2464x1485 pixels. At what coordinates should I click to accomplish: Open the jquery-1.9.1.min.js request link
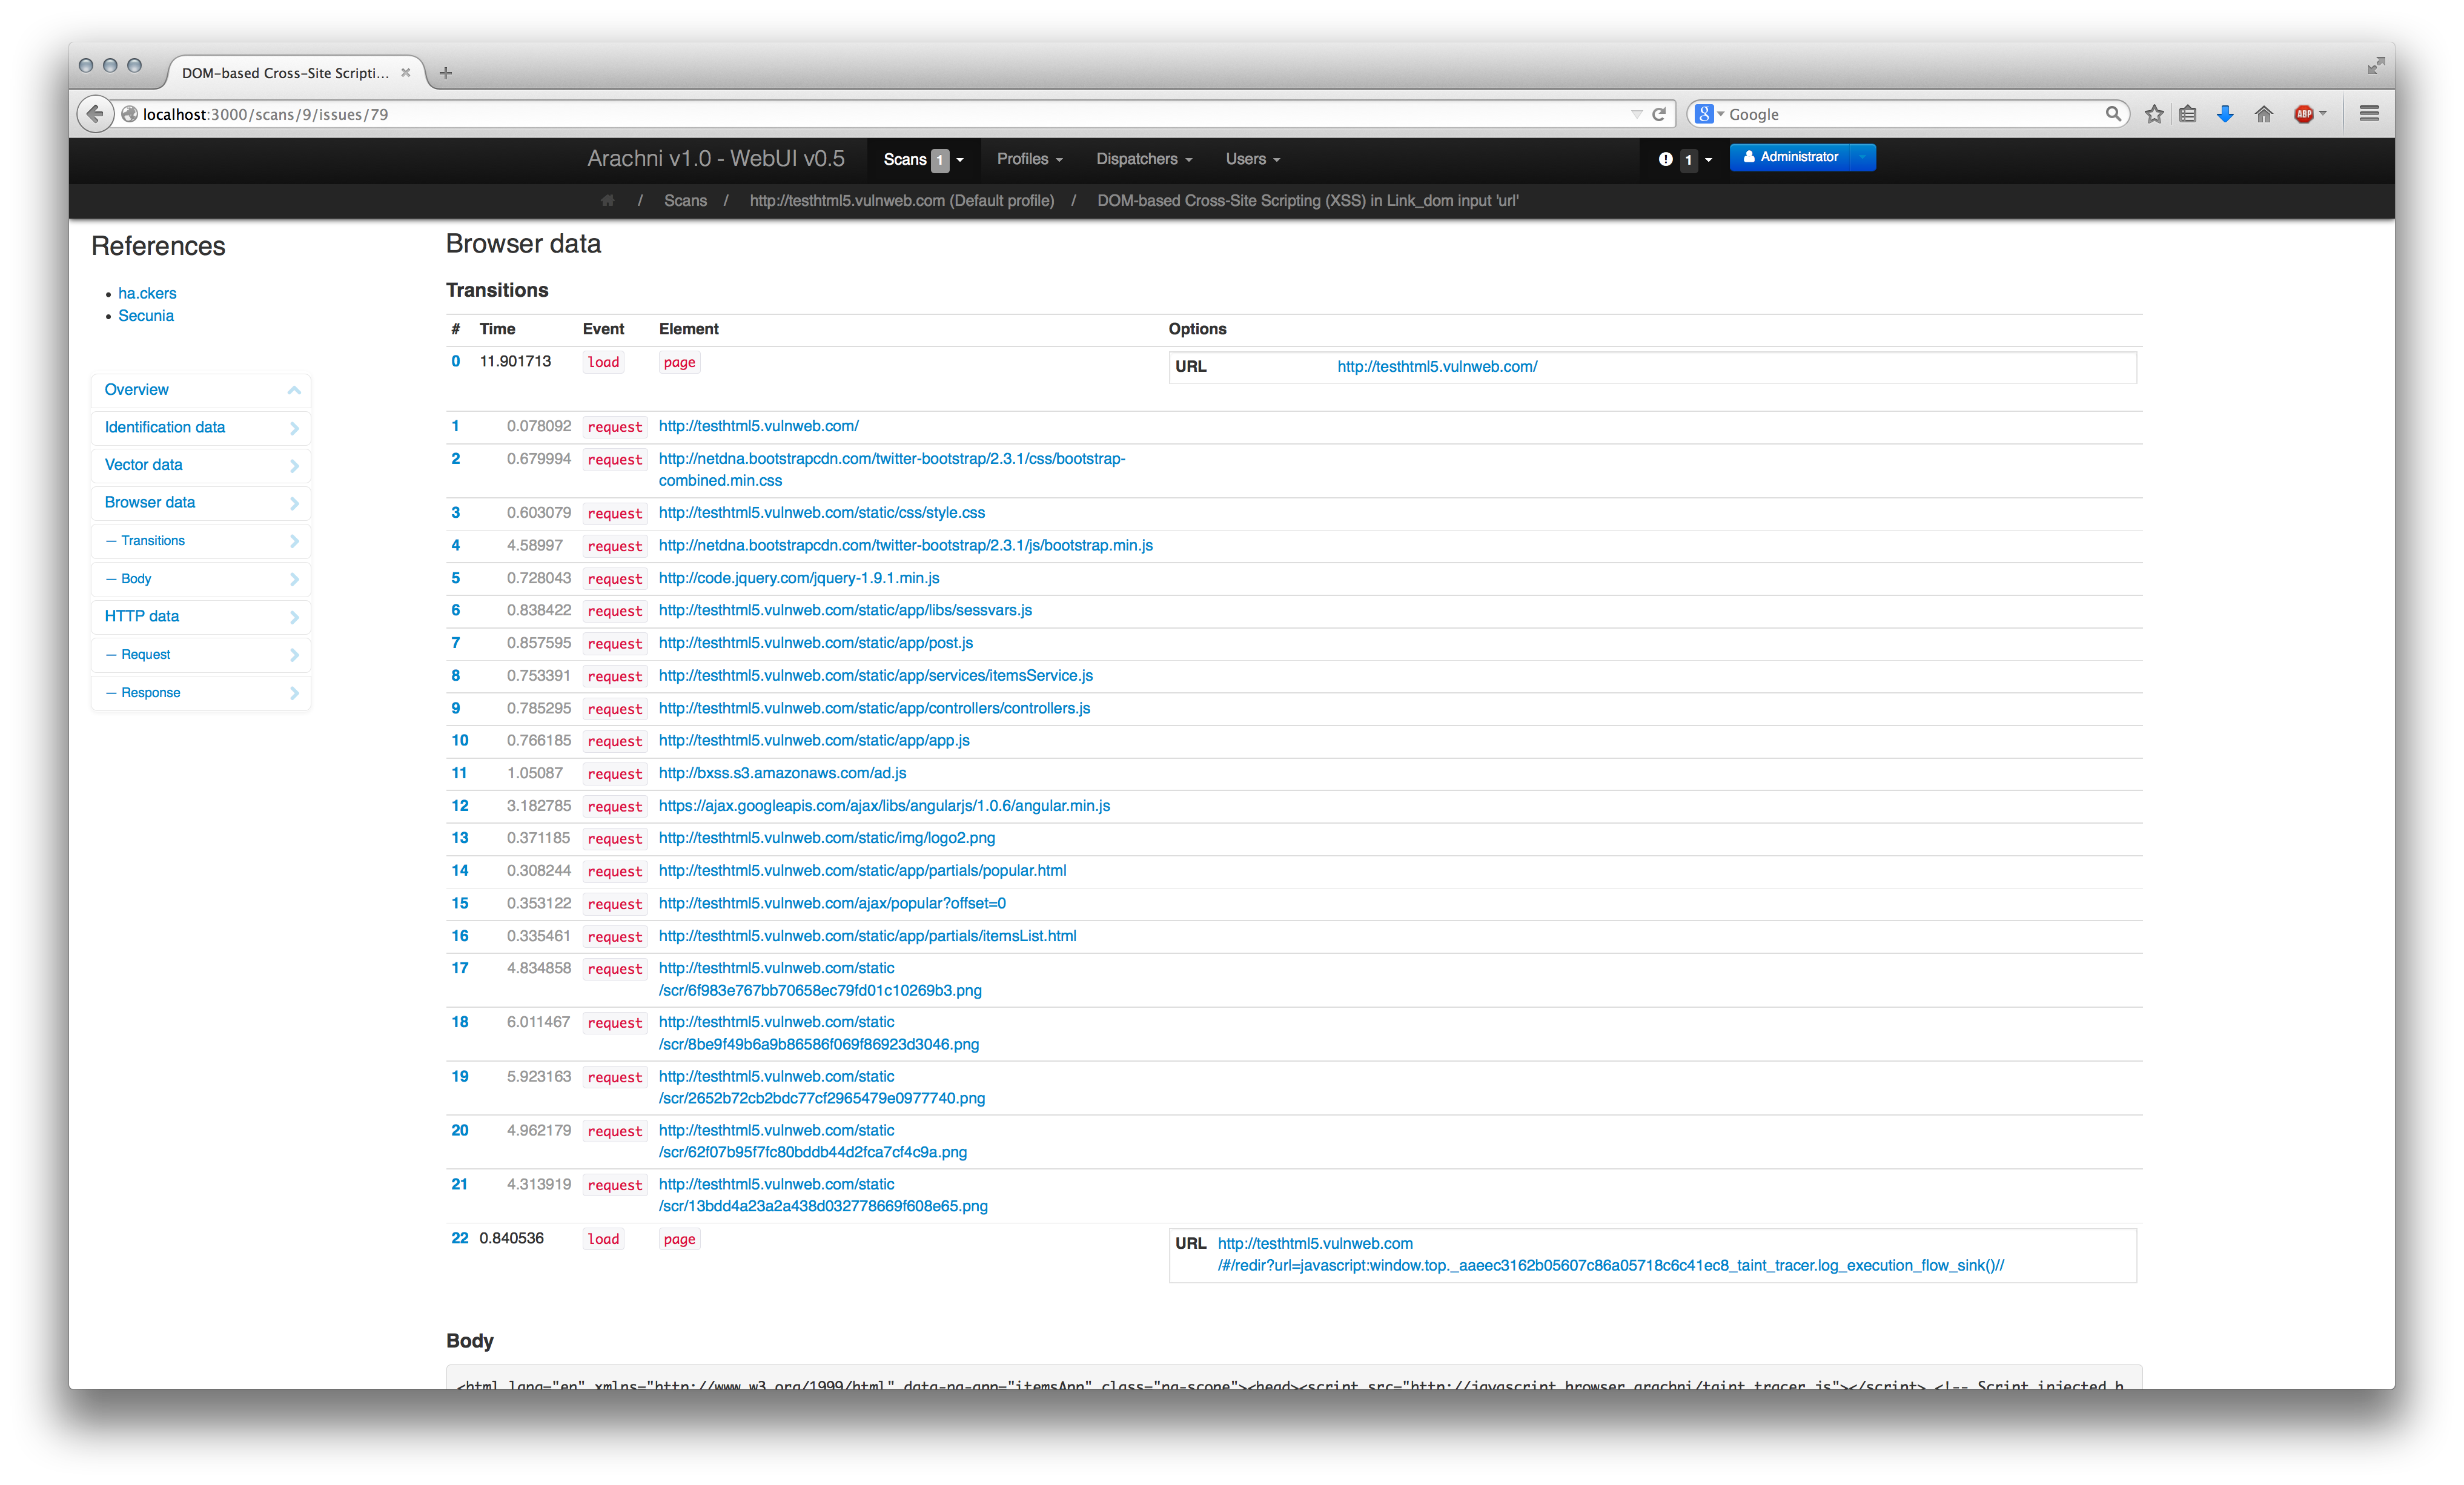799,578
